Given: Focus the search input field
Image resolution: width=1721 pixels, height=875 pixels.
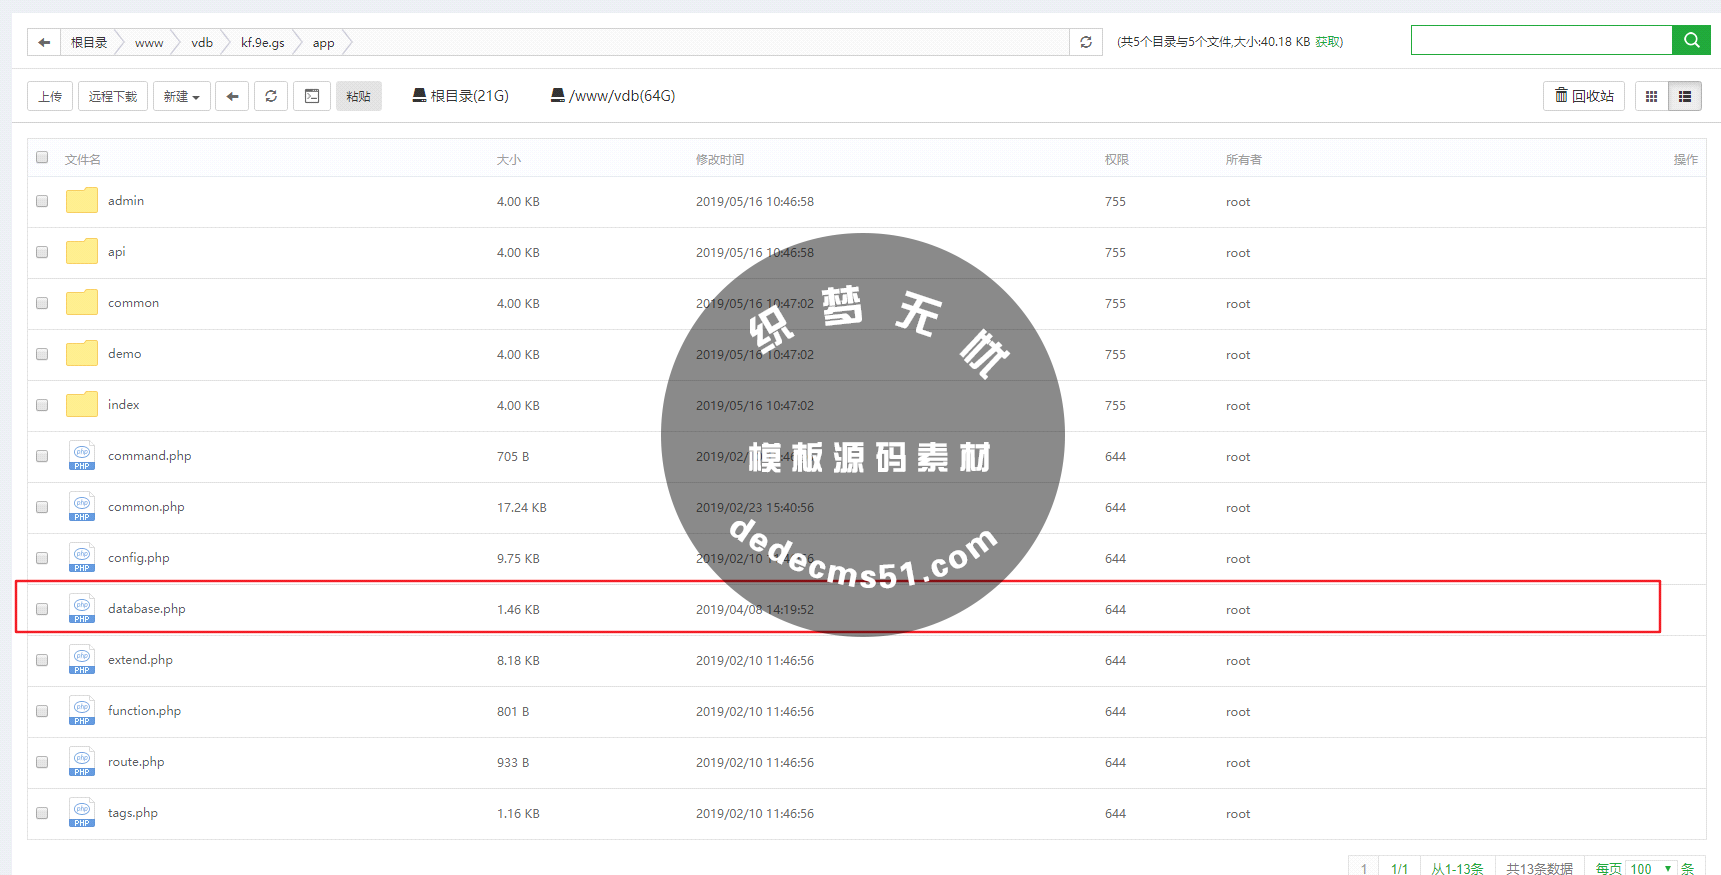Looking at the screenshot, I should click(x=1541, y=40).
